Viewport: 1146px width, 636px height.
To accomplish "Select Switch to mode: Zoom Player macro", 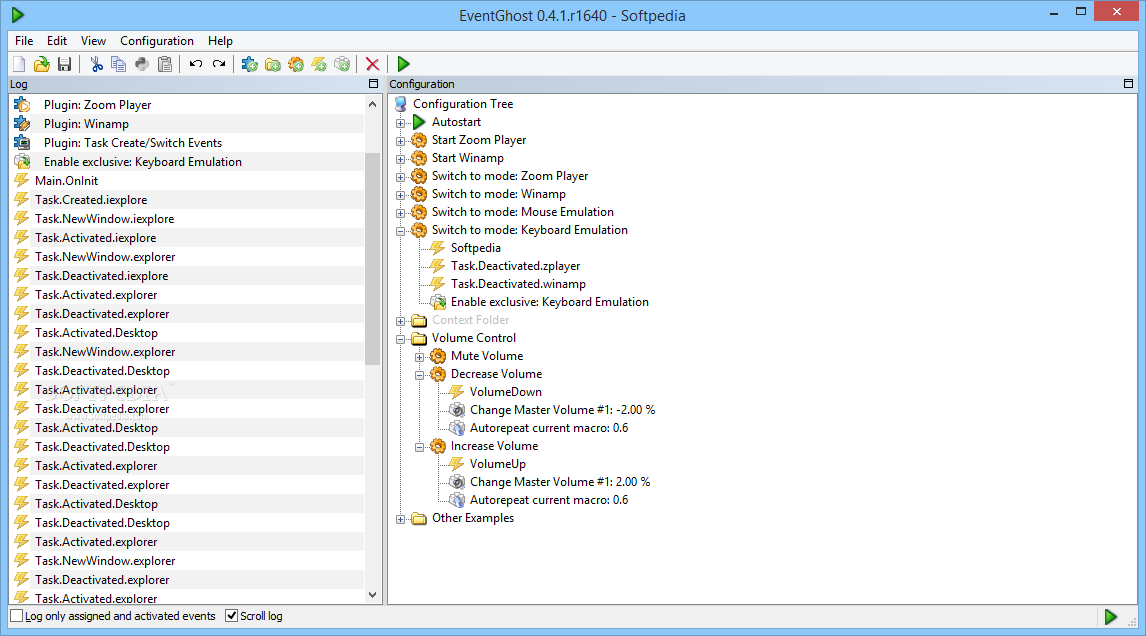I will coord(510,176).
